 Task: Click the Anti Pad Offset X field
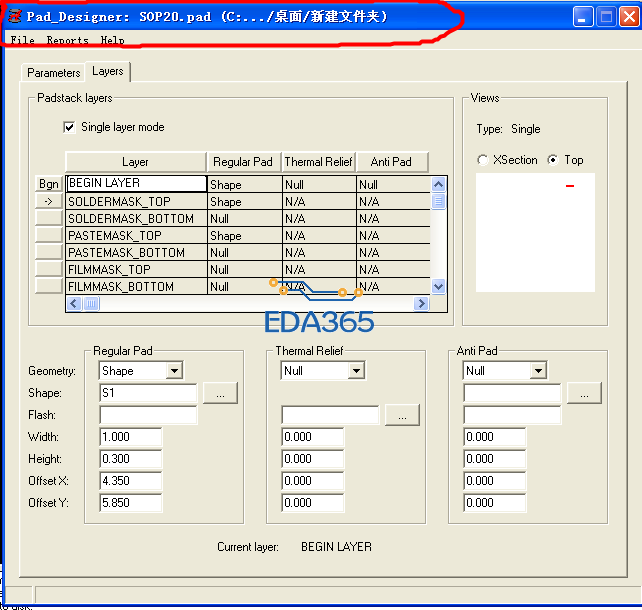point(495,481)
